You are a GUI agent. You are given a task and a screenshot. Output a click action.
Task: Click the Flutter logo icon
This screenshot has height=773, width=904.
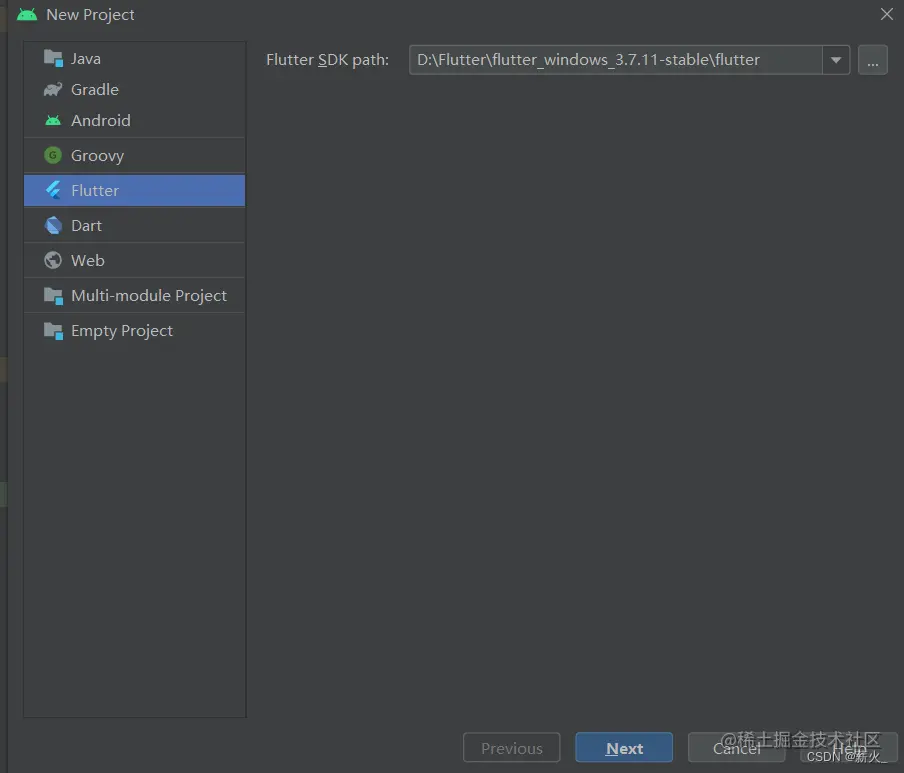[53, 190]
